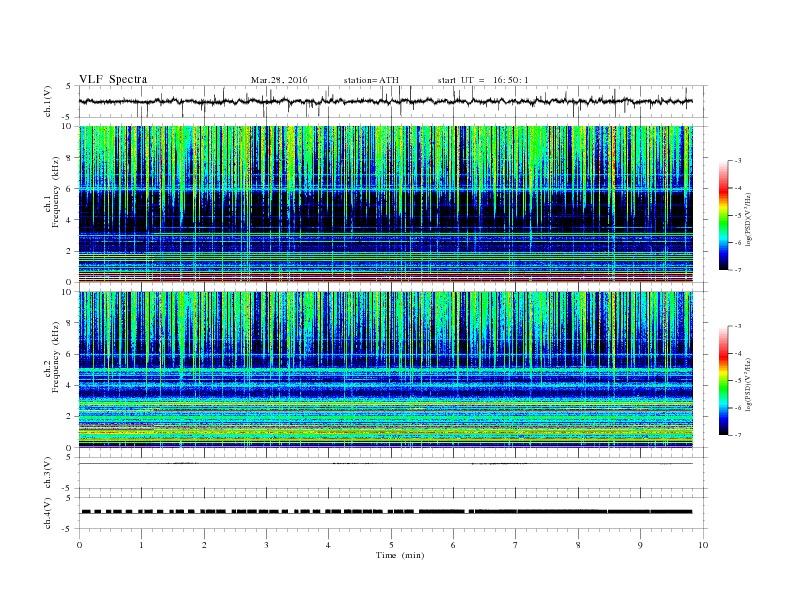
Task: Click the ch.1 waveform trace in top panel
Action: (x=386, y=101)
